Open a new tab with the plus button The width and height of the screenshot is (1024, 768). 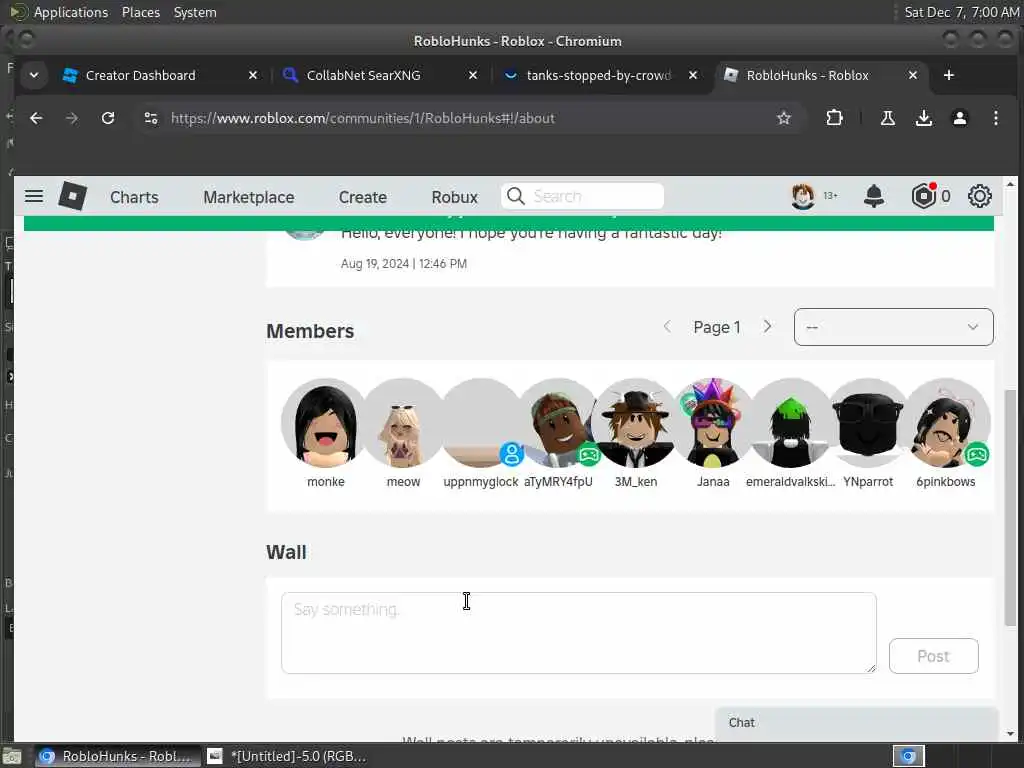949,75
